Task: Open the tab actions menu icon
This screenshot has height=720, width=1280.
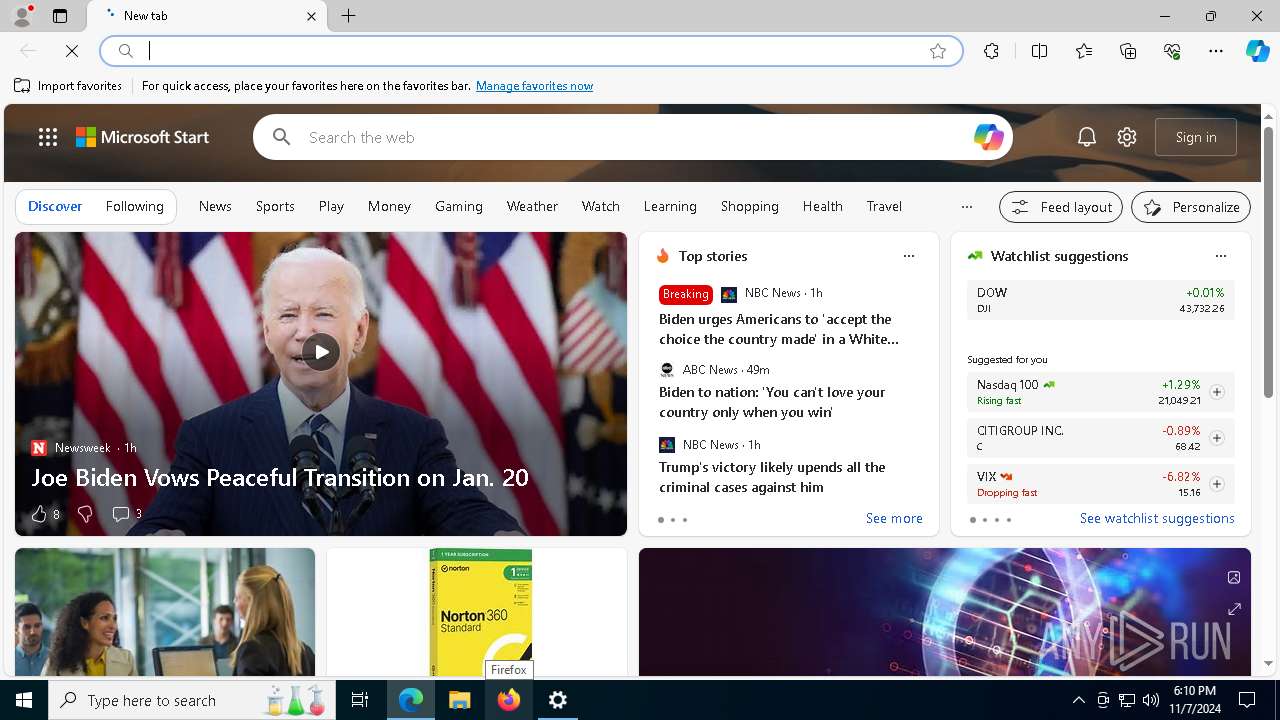Action: coord(60,16)
